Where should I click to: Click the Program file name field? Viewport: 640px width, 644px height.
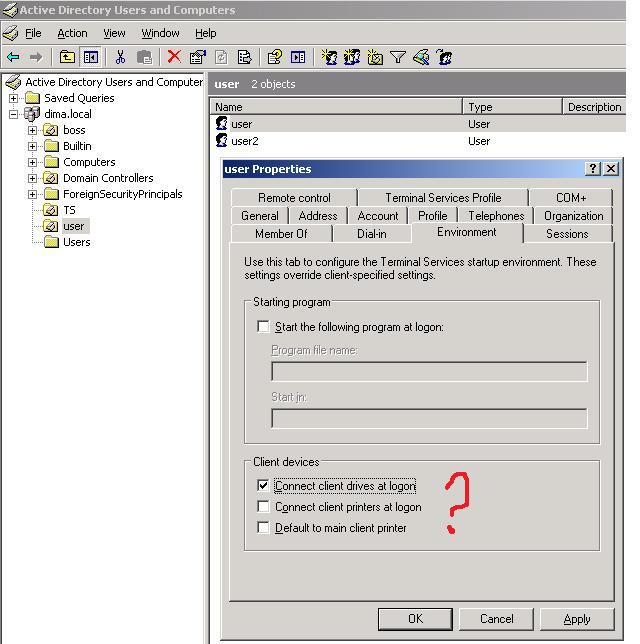point(429,371)
